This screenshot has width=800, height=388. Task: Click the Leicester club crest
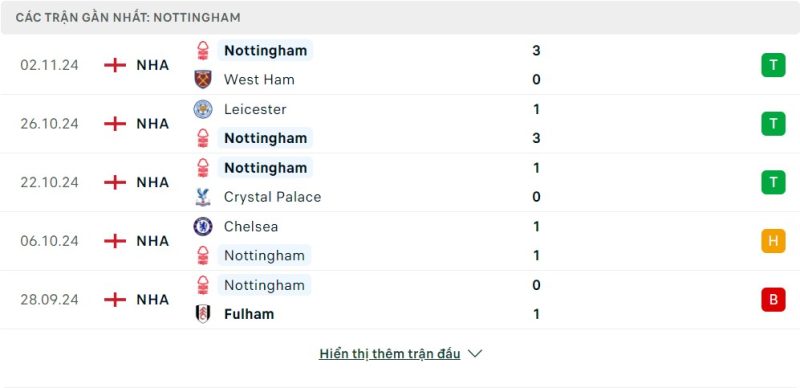tap(203, 109)
